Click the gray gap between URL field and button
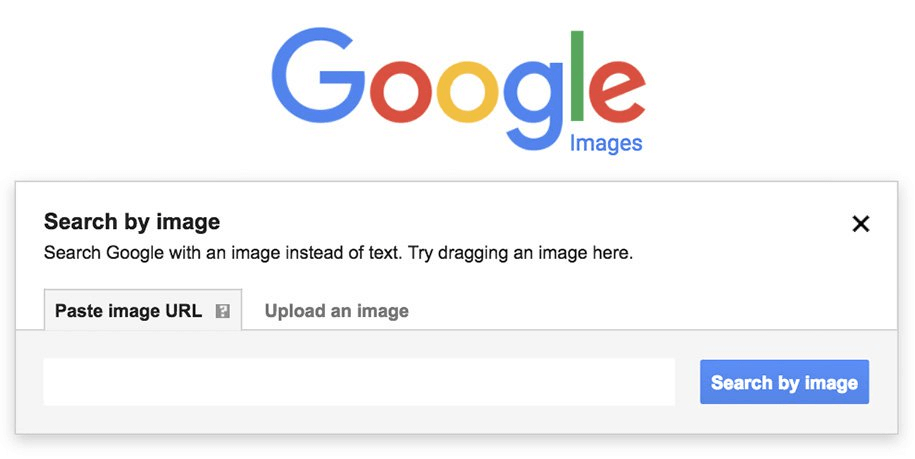The image size is (915, 459). (x=687, y=382)
